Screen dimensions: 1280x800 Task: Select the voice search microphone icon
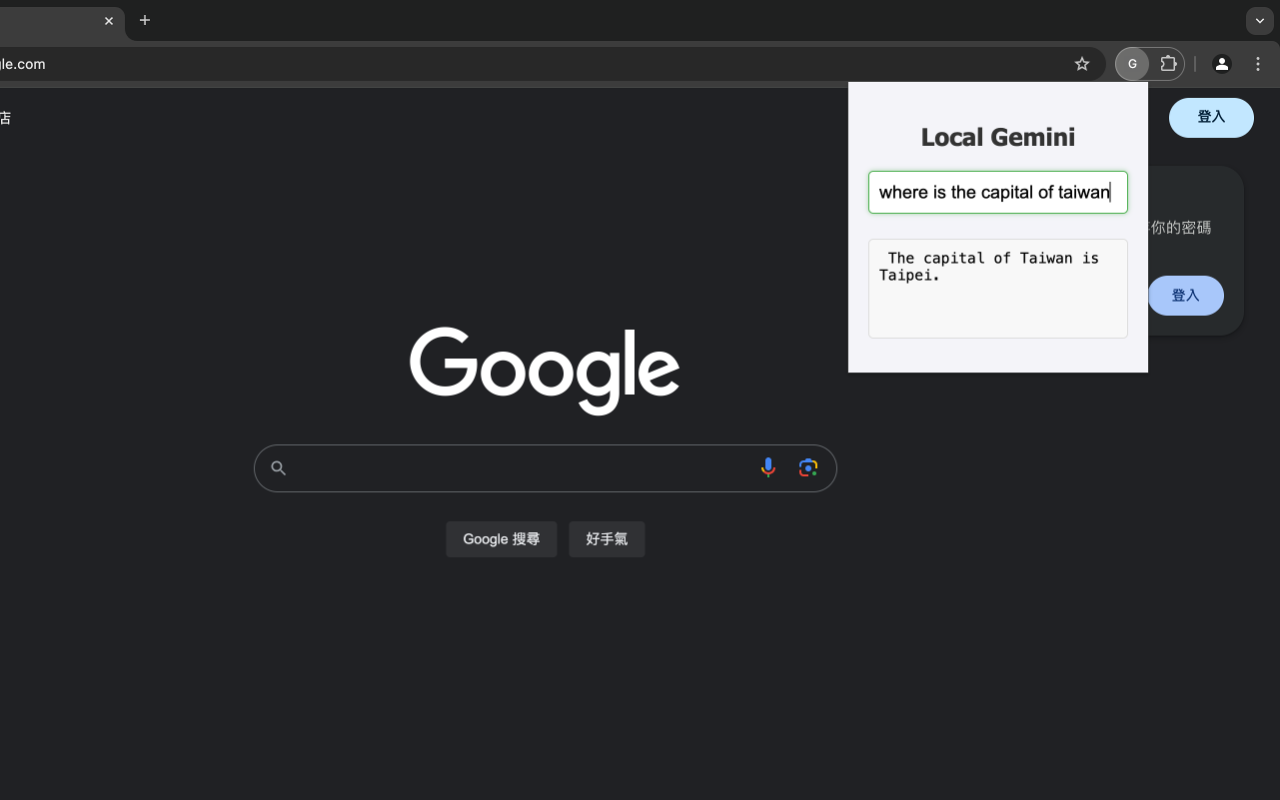click(x=768, y=467)
